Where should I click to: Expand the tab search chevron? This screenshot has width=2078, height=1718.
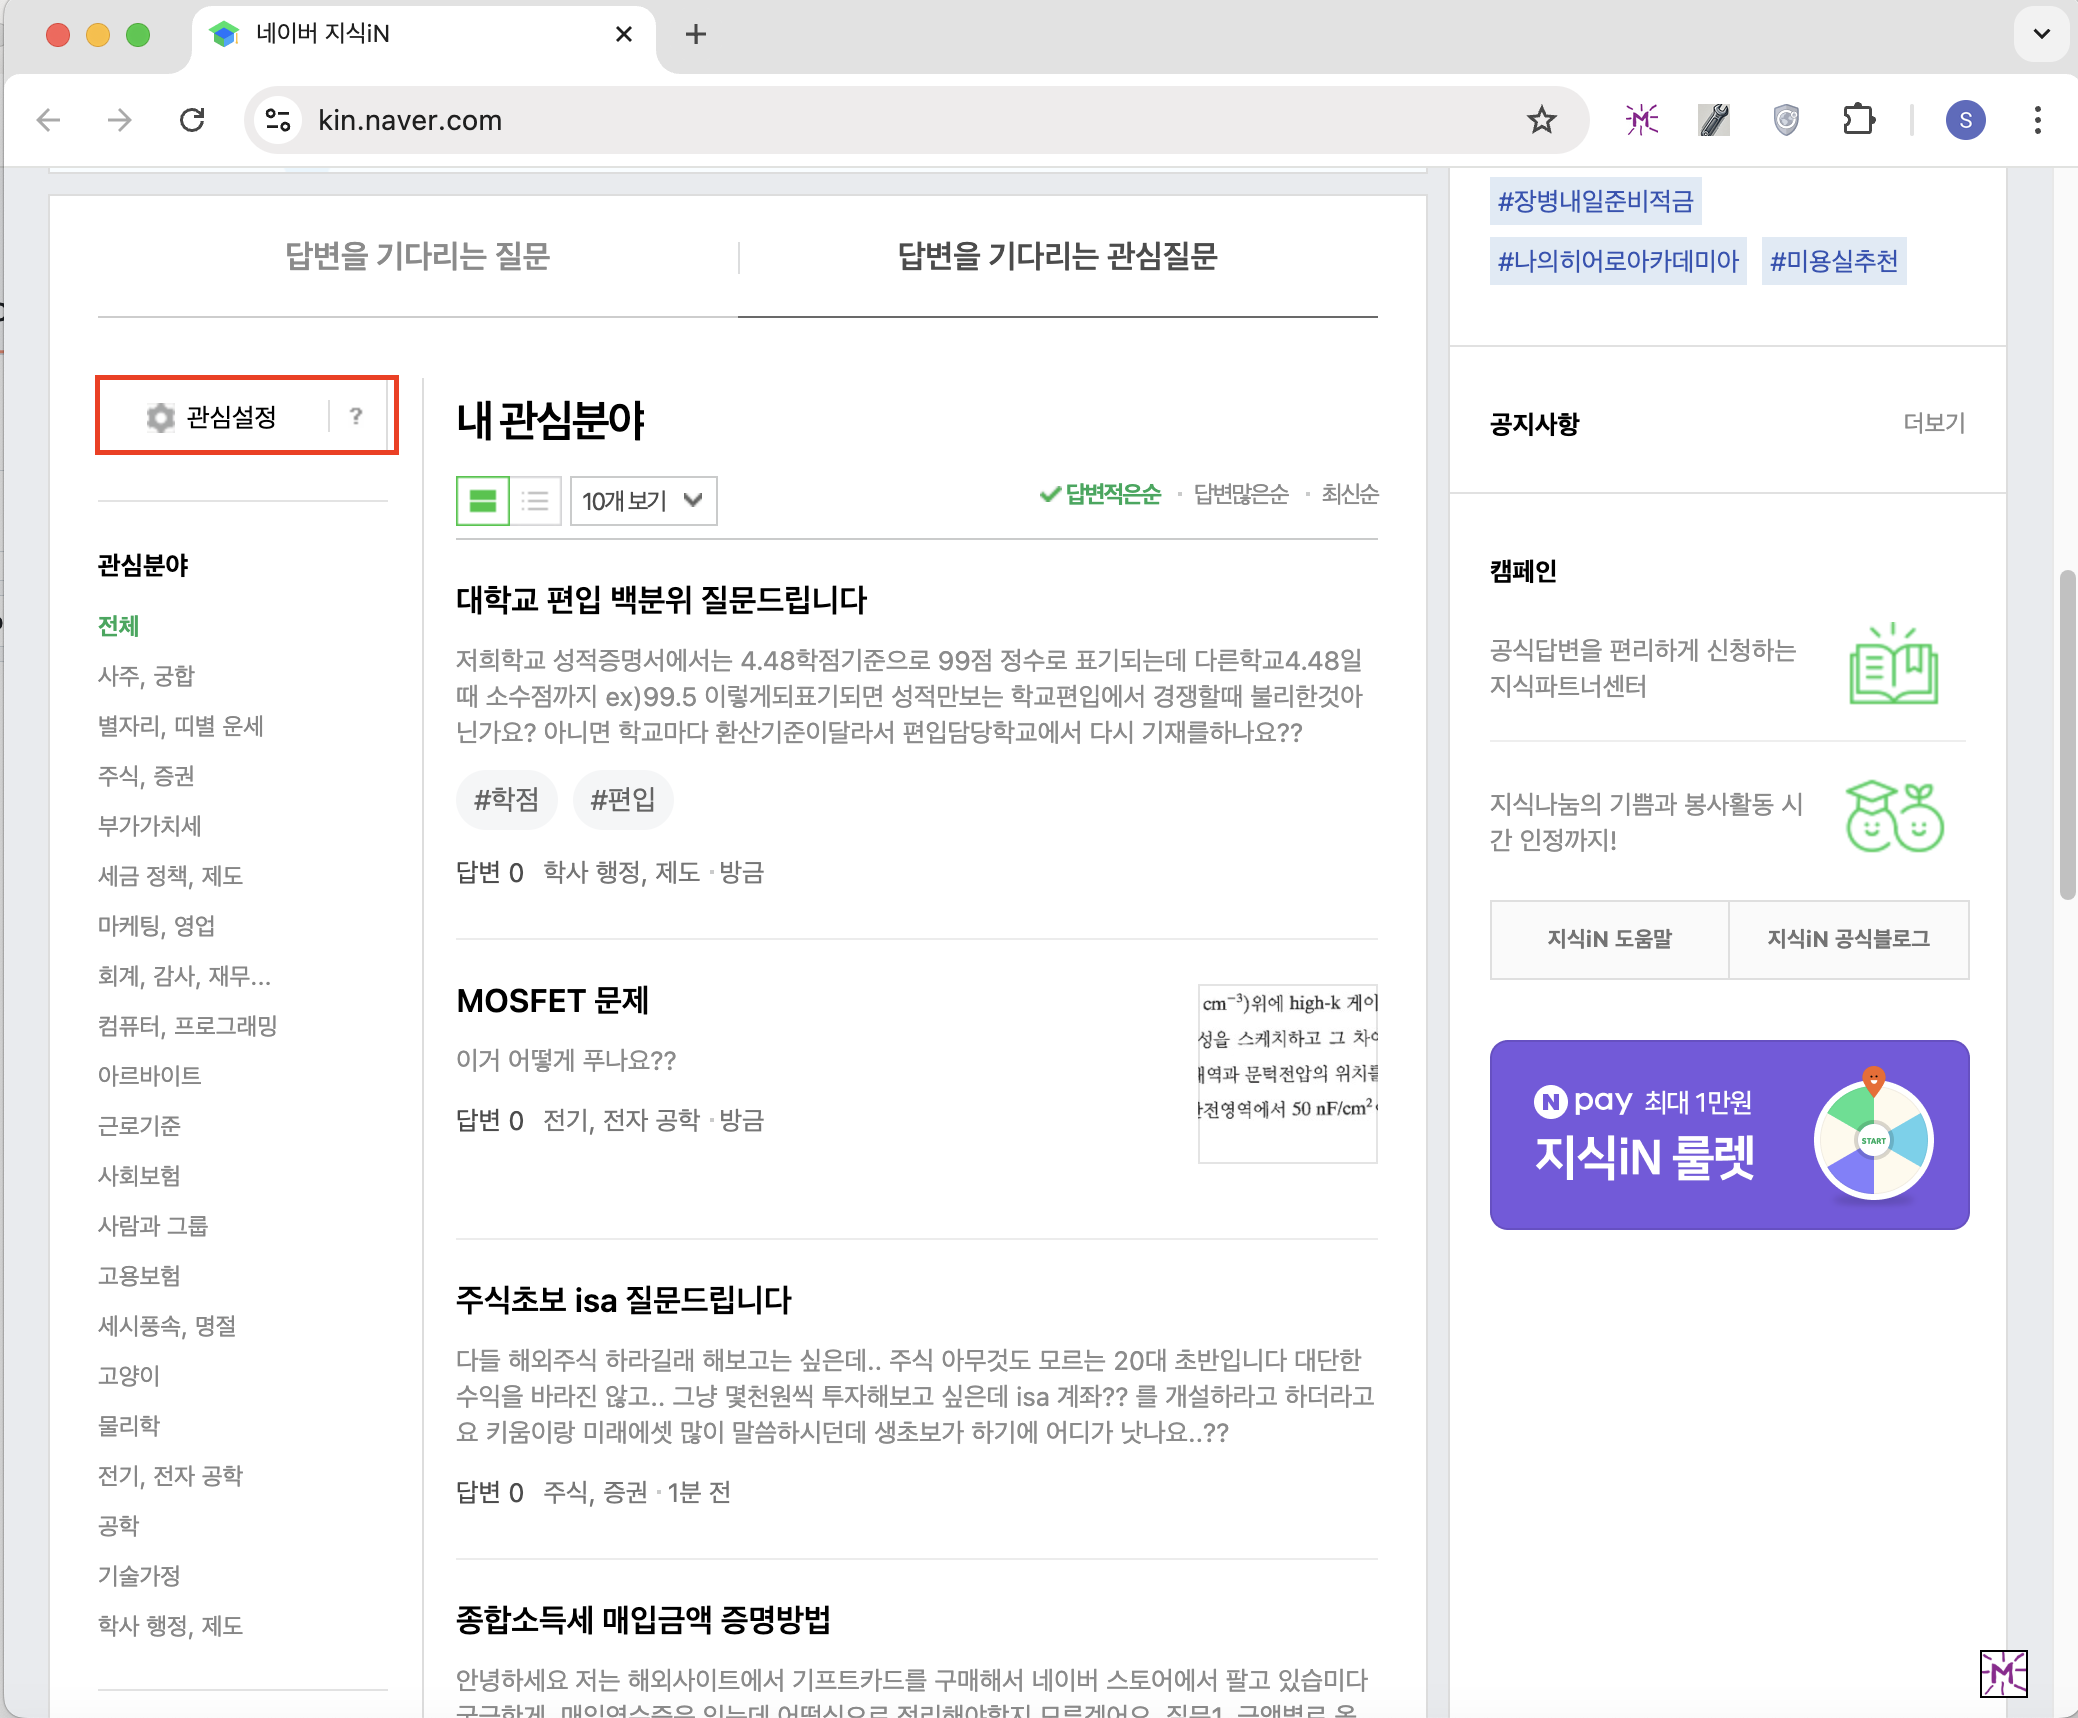pos(2041,34)
